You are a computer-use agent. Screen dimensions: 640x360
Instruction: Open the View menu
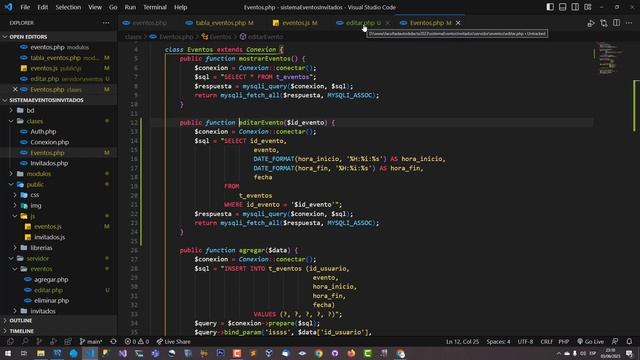tap(95, 7)
